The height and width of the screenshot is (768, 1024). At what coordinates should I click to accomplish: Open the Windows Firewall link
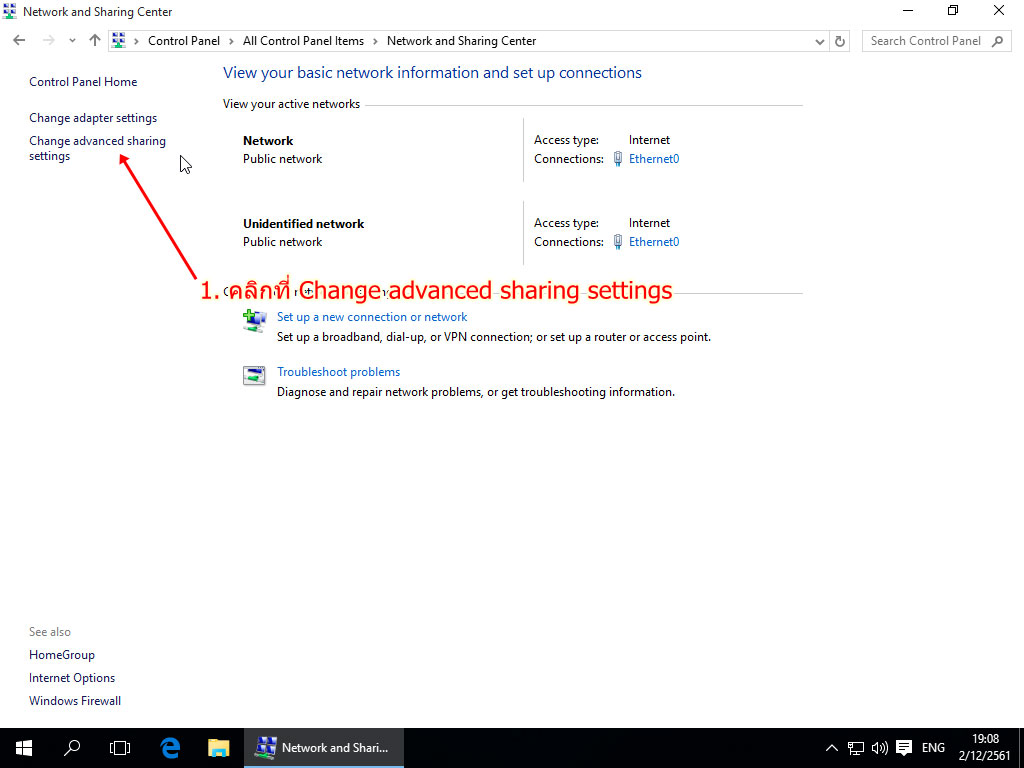click(x=75, y=701)
